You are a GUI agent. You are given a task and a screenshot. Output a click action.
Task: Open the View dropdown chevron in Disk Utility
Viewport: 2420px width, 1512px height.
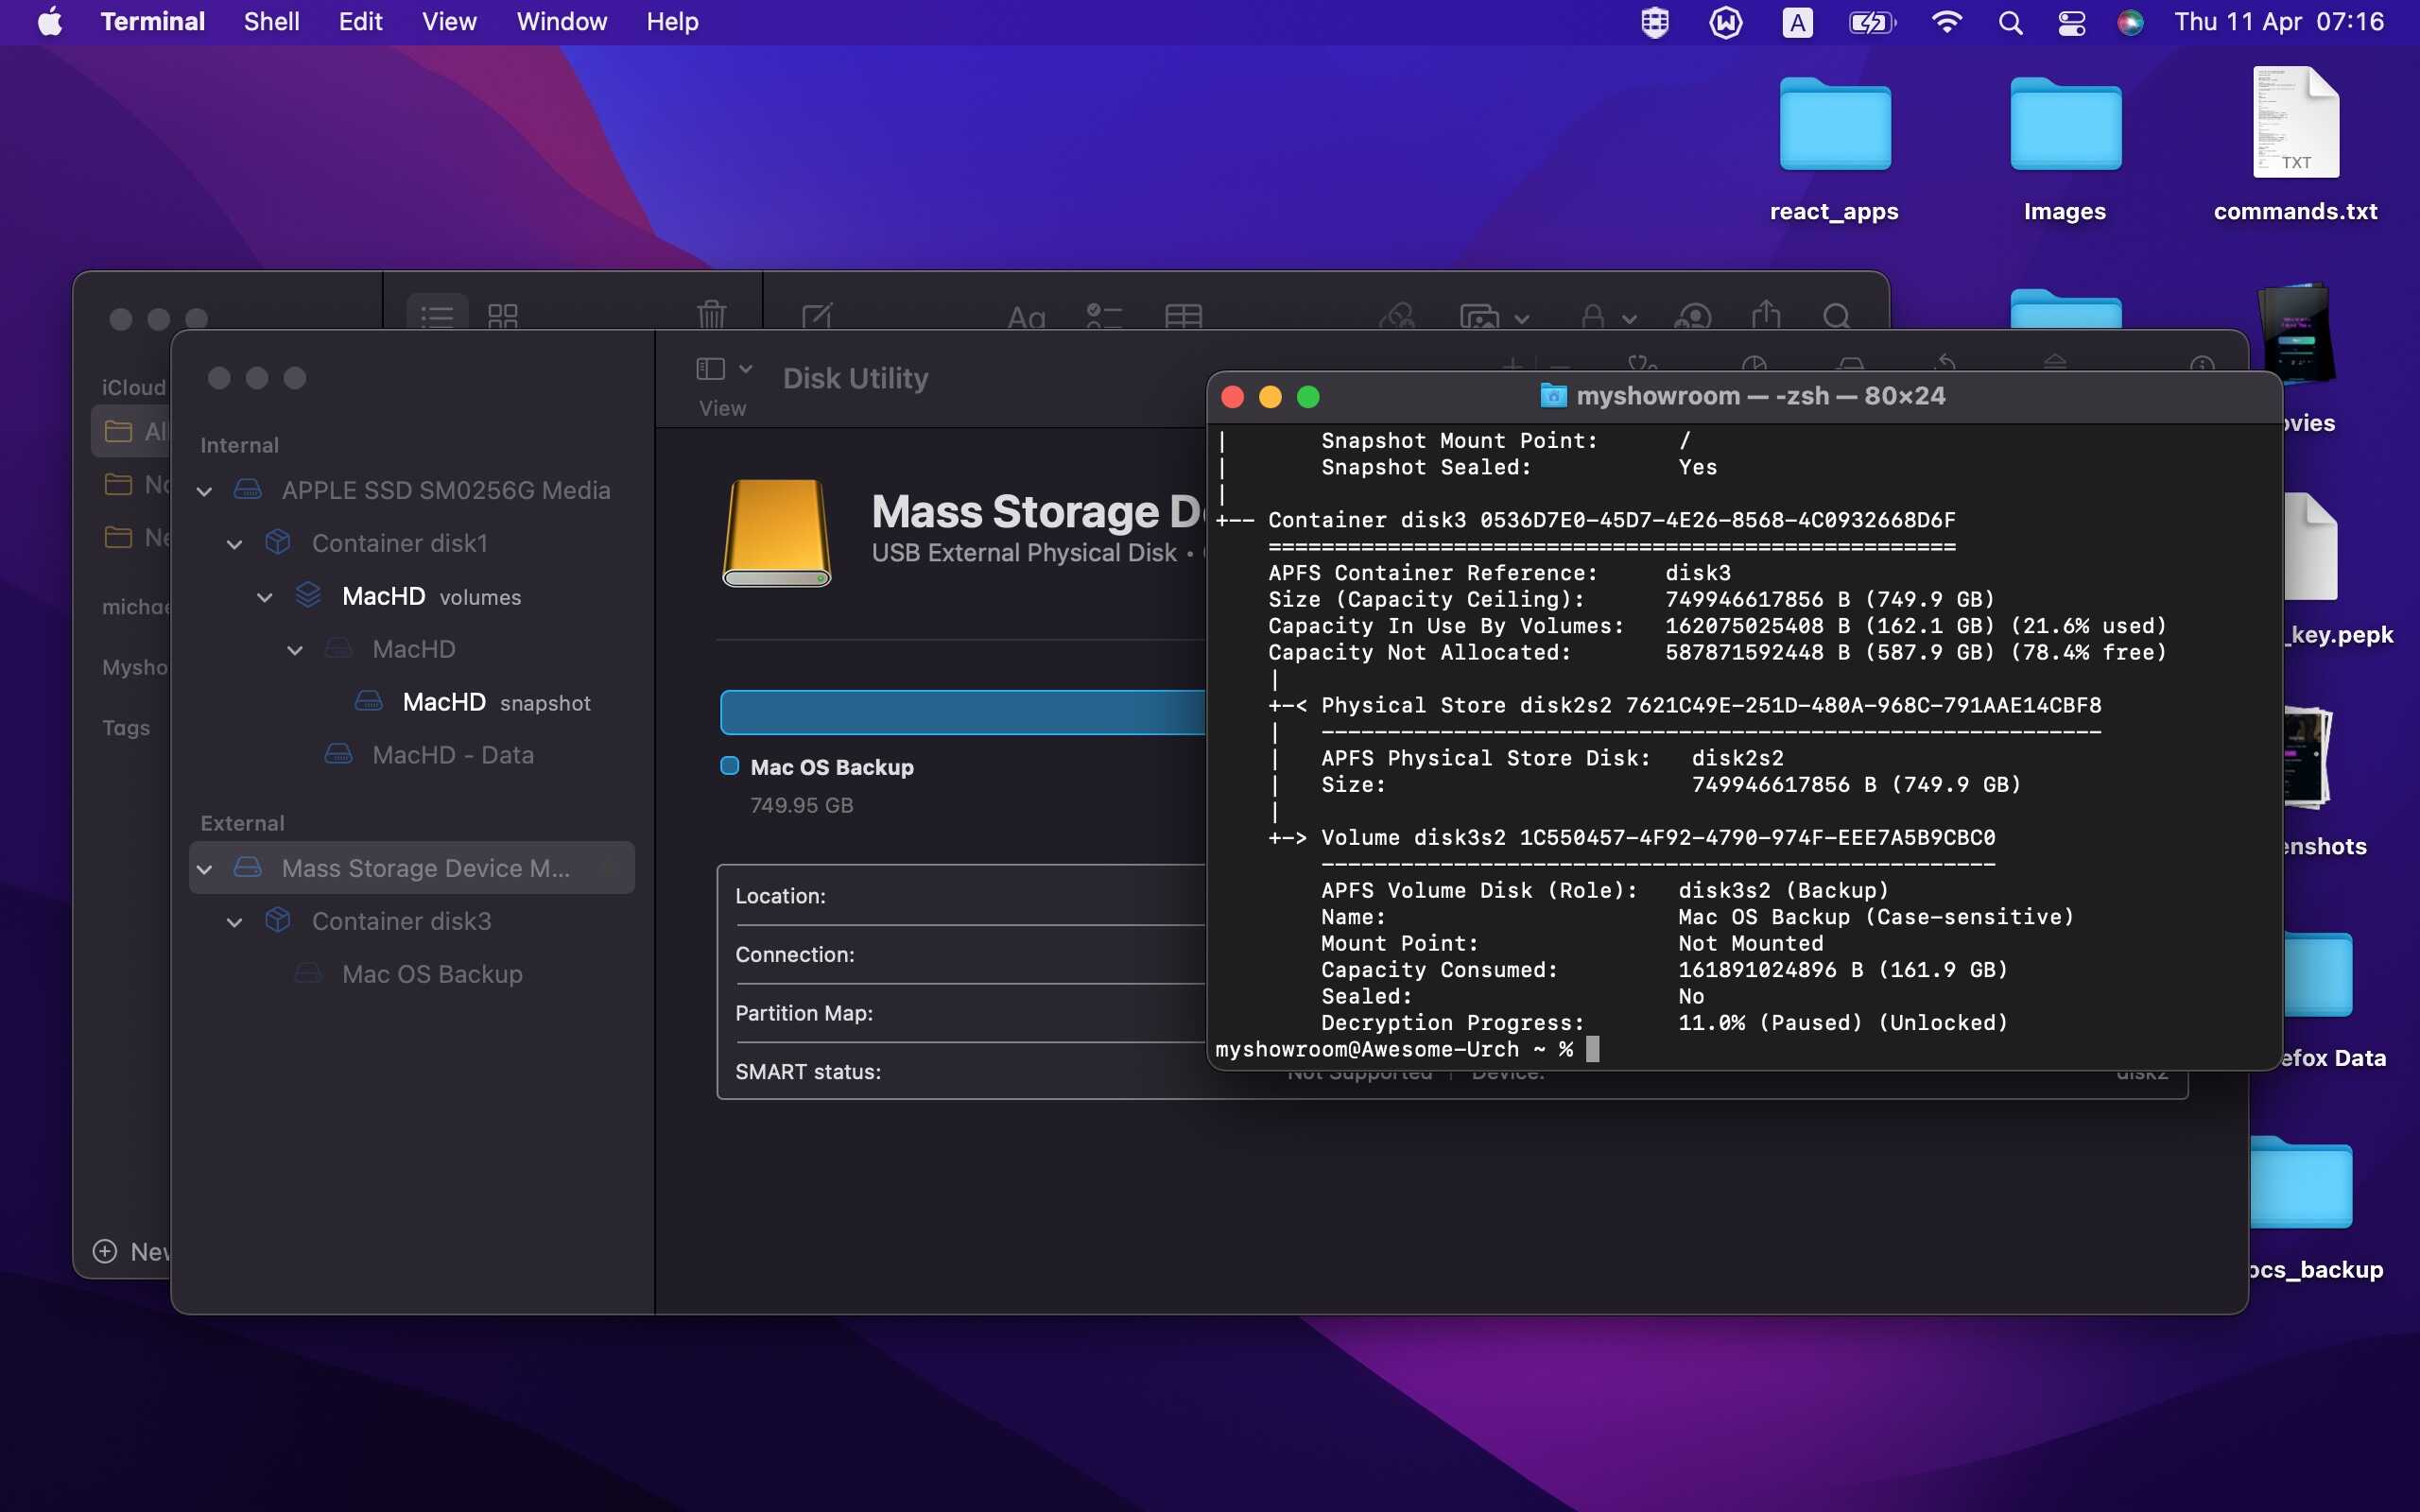[x=745, y=369]
